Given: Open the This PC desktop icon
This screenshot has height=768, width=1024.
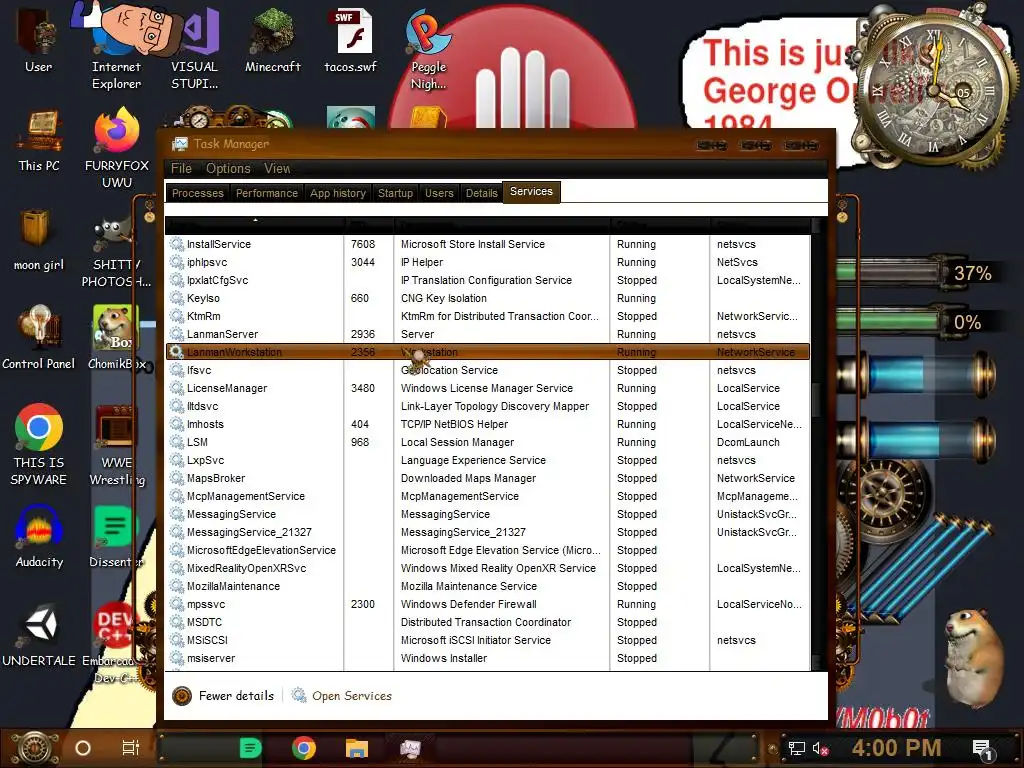Looking at the screenshot, I should click(x=39, y=141).
